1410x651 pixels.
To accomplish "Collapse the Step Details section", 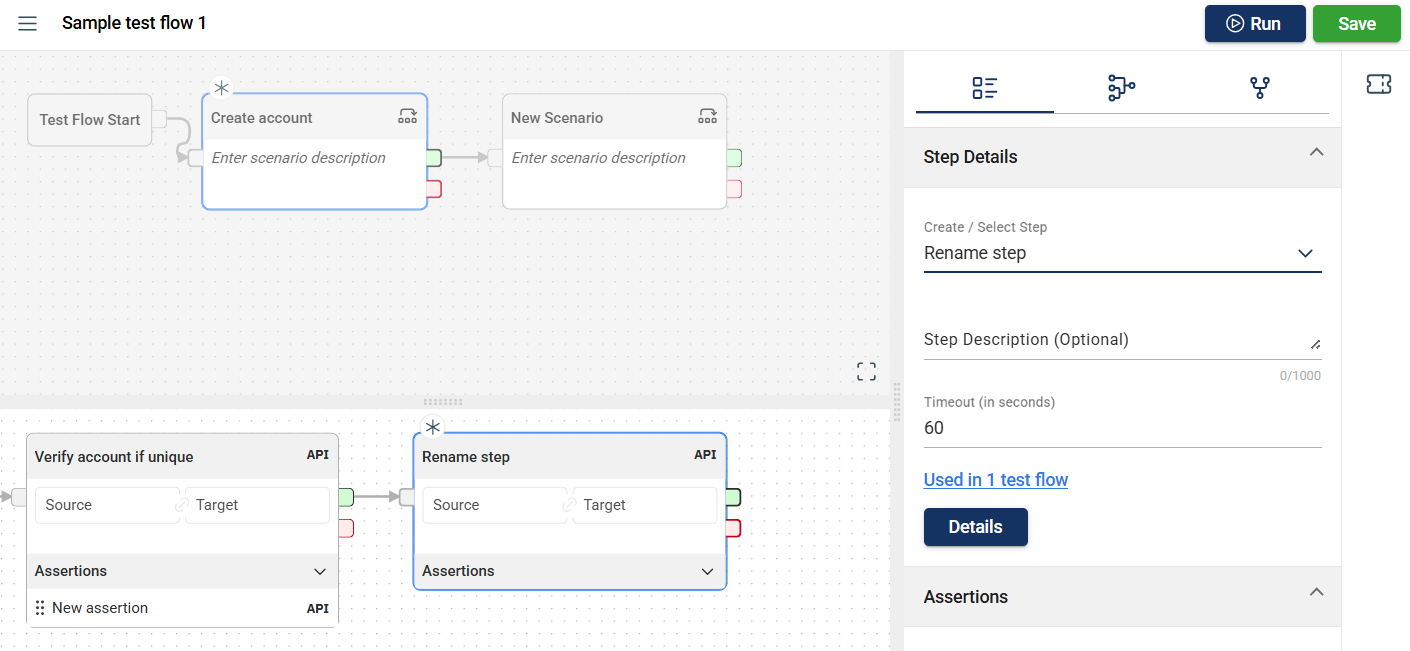I will click(1316, 153).
